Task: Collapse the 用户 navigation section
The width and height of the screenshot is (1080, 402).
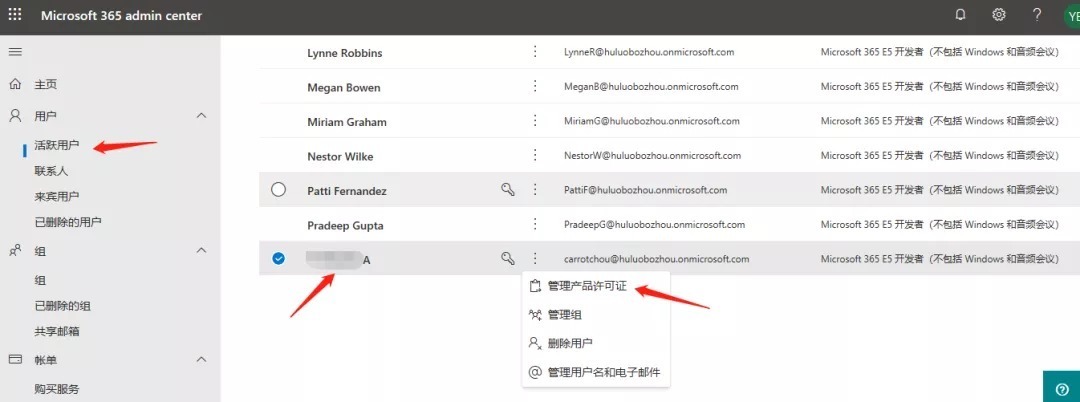Action: coord(201,116)
